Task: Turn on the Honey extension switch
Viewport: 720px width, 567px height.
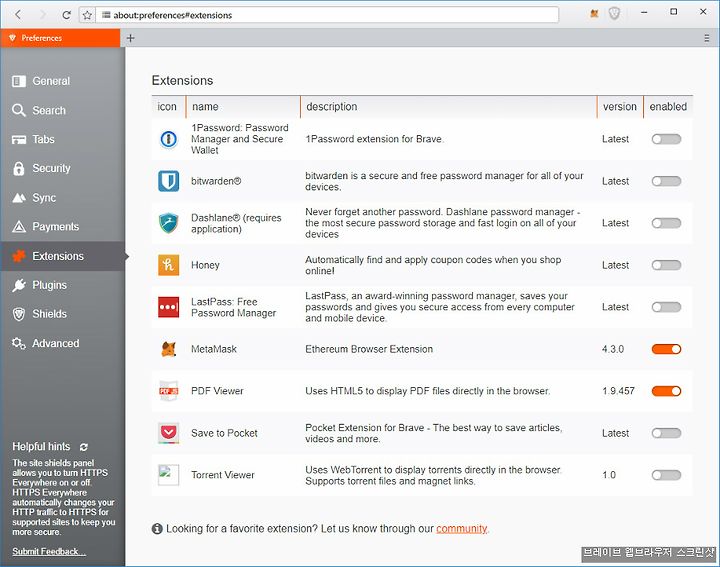Action: click(x=666, y=265)
